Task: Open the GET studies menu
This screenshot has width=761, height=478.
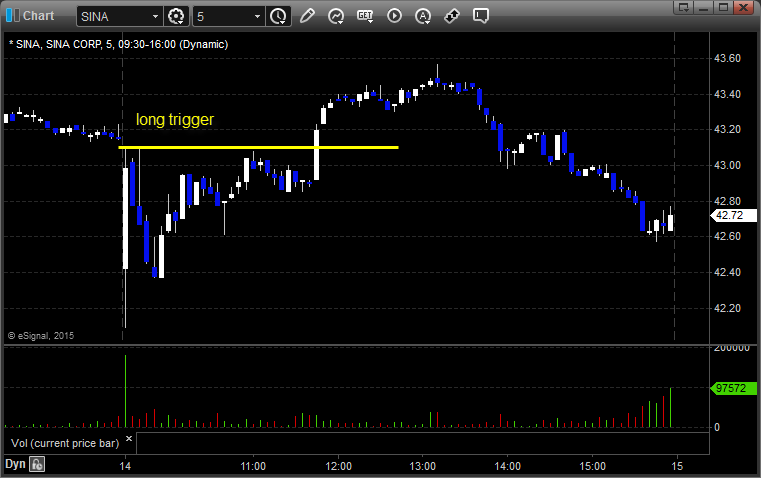Action: click(365, 16)
